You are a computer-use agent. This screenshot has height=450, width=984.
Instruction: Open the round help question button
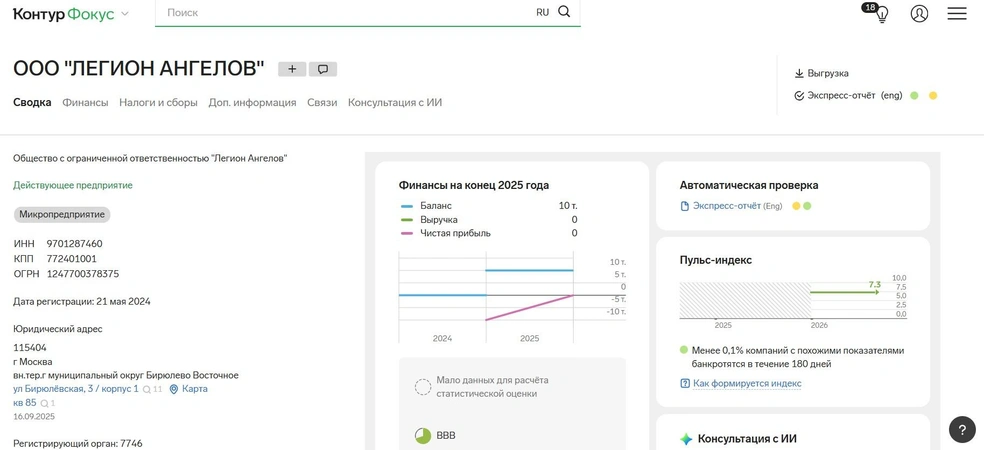(x=962, y=429)
